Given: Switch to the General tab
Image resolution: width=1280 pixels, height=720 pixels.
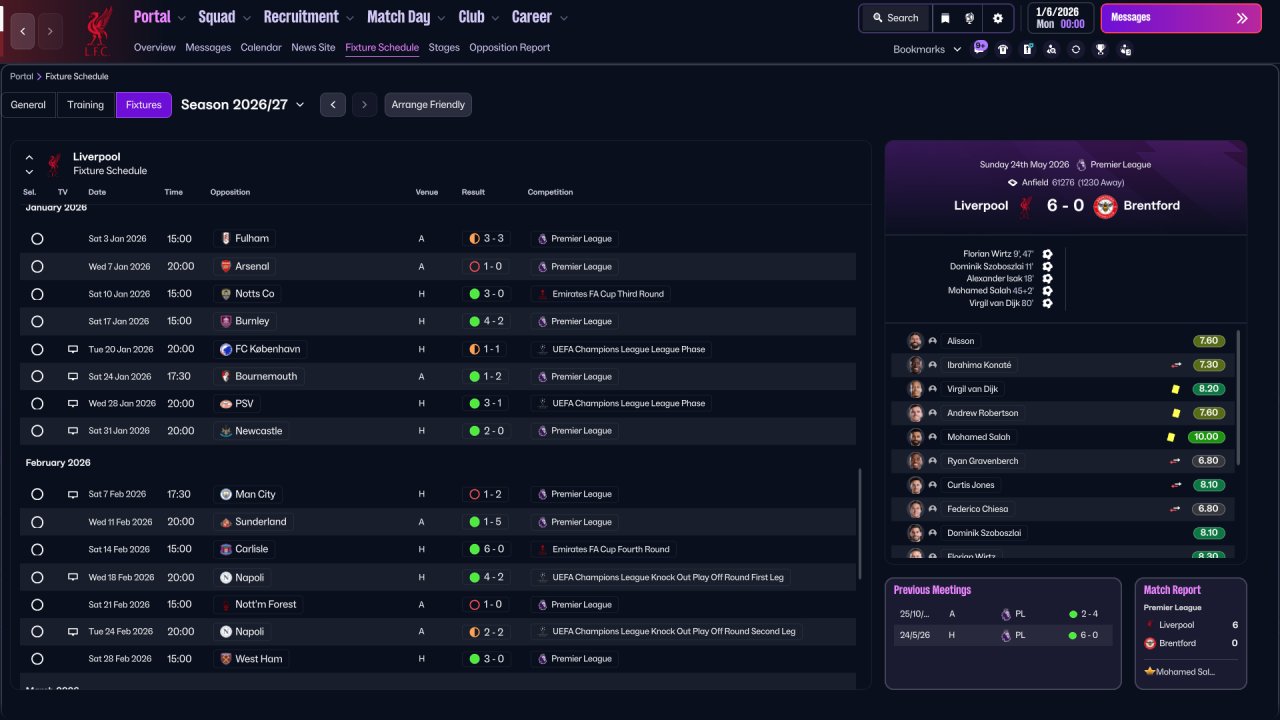Looking at the screenshot, I should coord(28,105).
